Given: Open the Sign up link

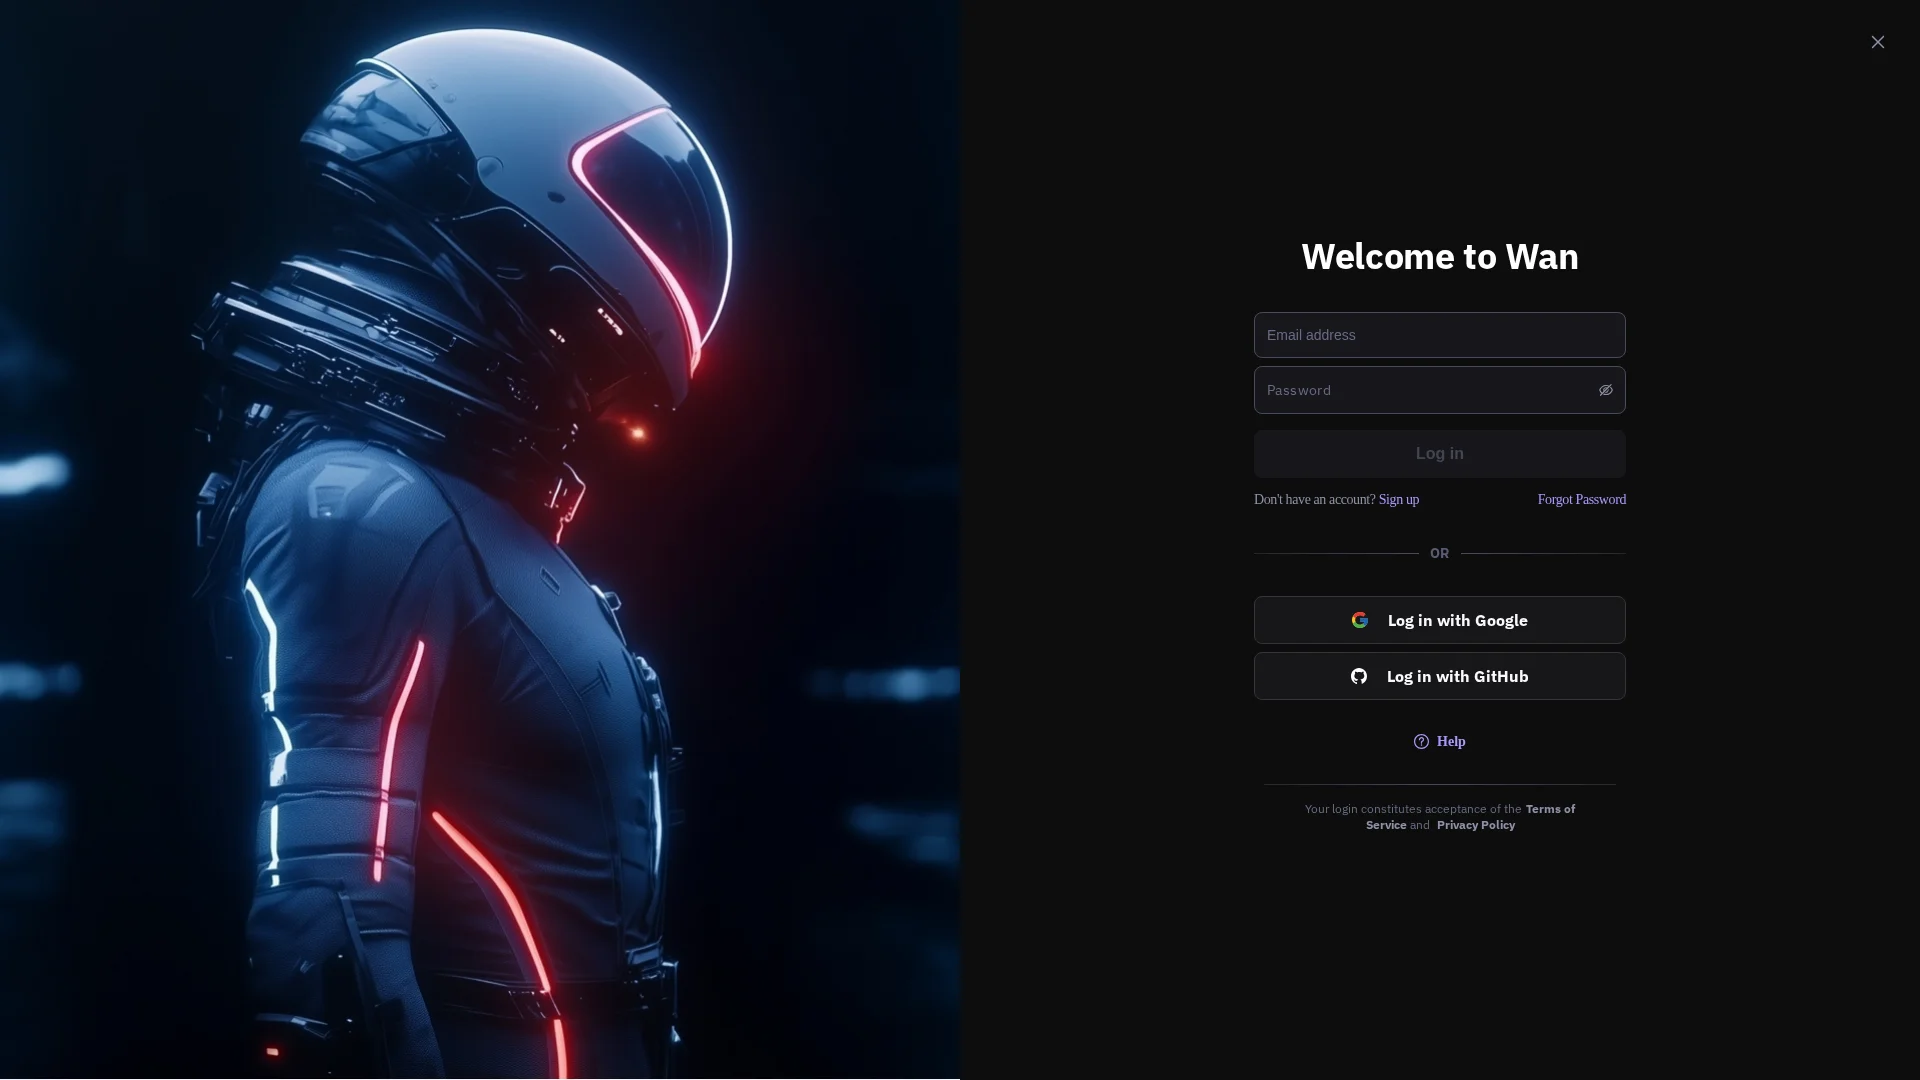Looking at the screenshot, I should [x=1398, y=499].
